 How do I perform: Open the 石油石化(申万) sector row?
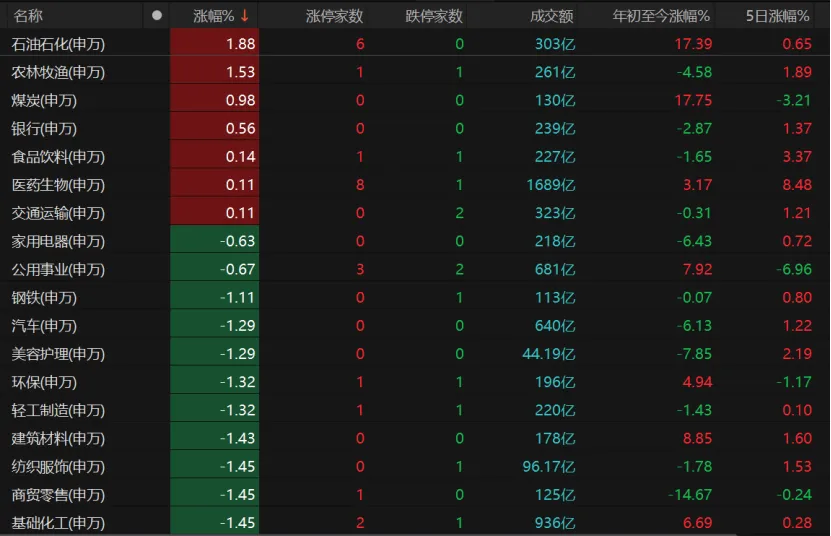click(58, 44)
